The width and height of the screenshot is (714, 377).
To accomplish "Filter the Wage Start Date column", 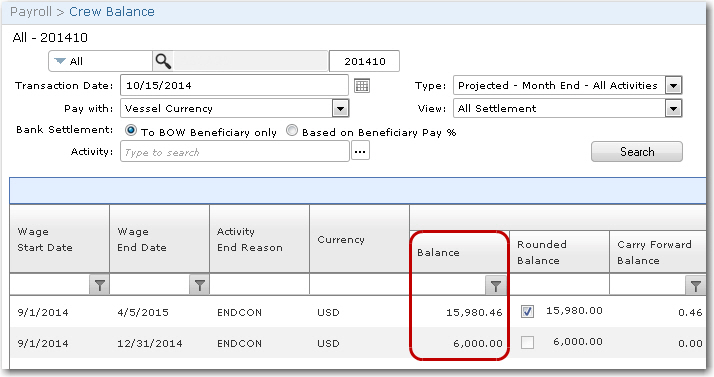I will [x=99, y=285].
